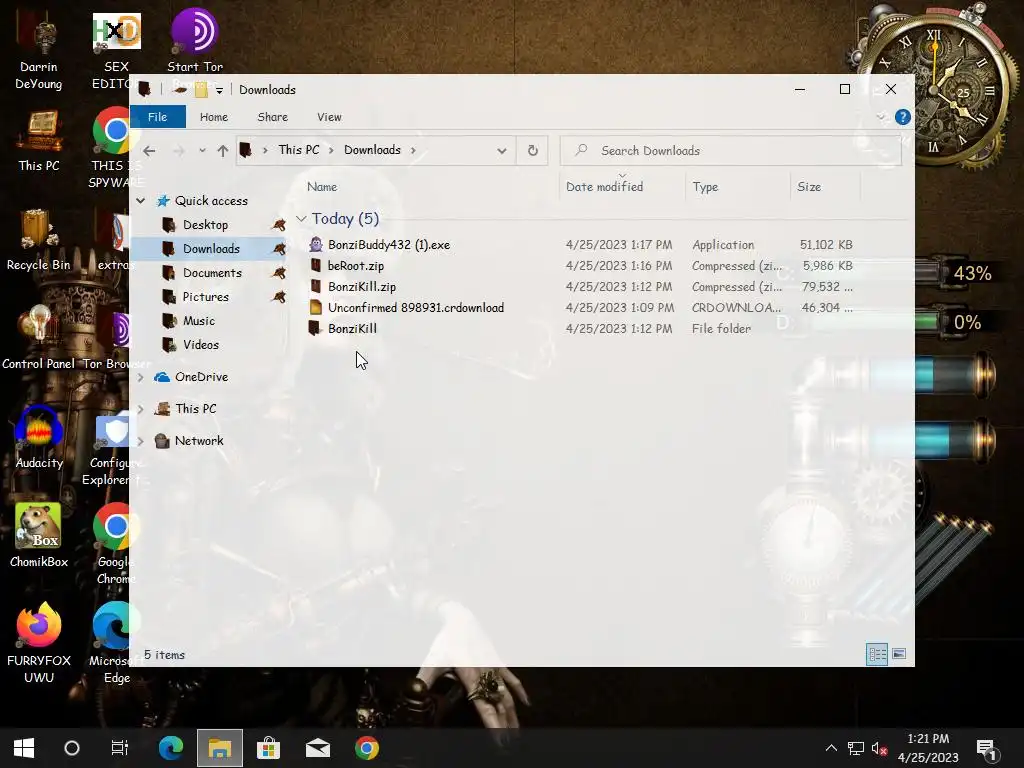Open the Quick Access Toolbar customize dropdown
The width and height of the screenshot is (1024, 768).
(x=219, y=90)
